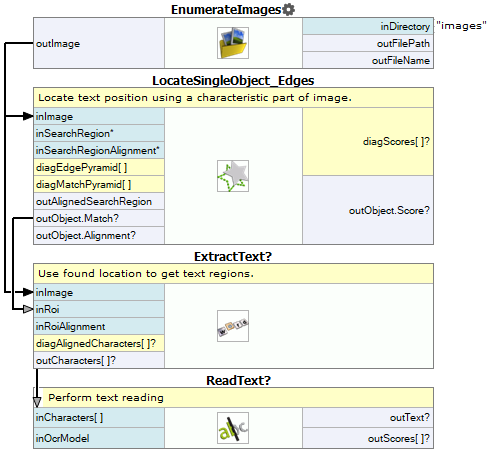This screenshot has height=454, width=500.
Task: Click the ExtractText word tiles icon
Action: [x=233, y=326]
